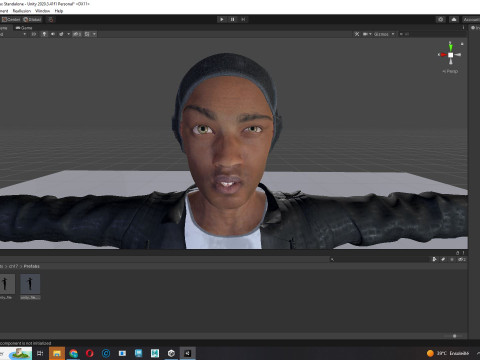This screenshot has height=360, width=480.
Task: Toggle the Project panel lock icon
Action: pyautogui.click(x=457, y=253)
